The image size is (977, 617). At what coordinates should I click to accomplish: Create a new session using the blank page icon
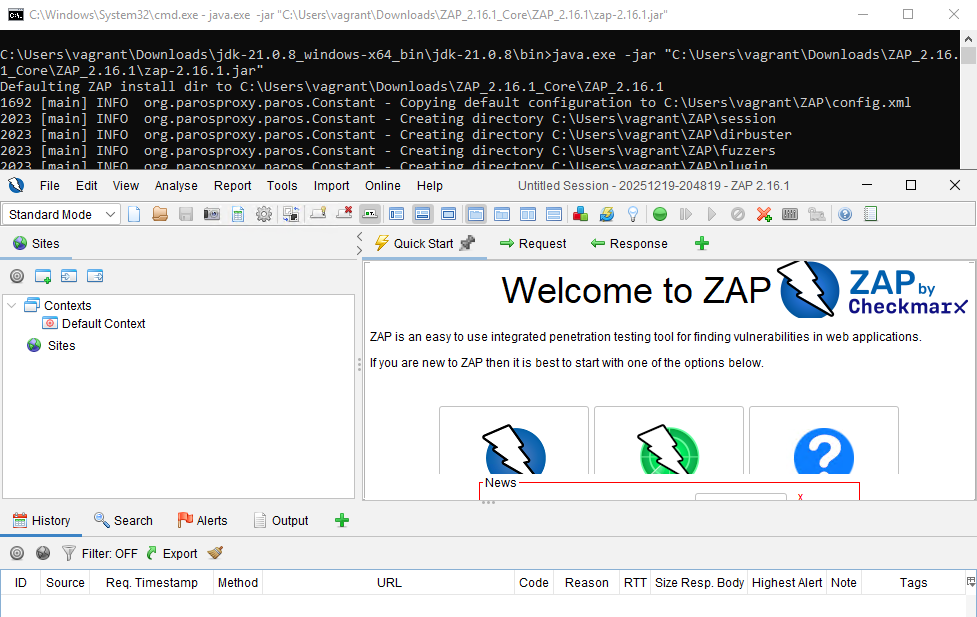coord(135,214)
